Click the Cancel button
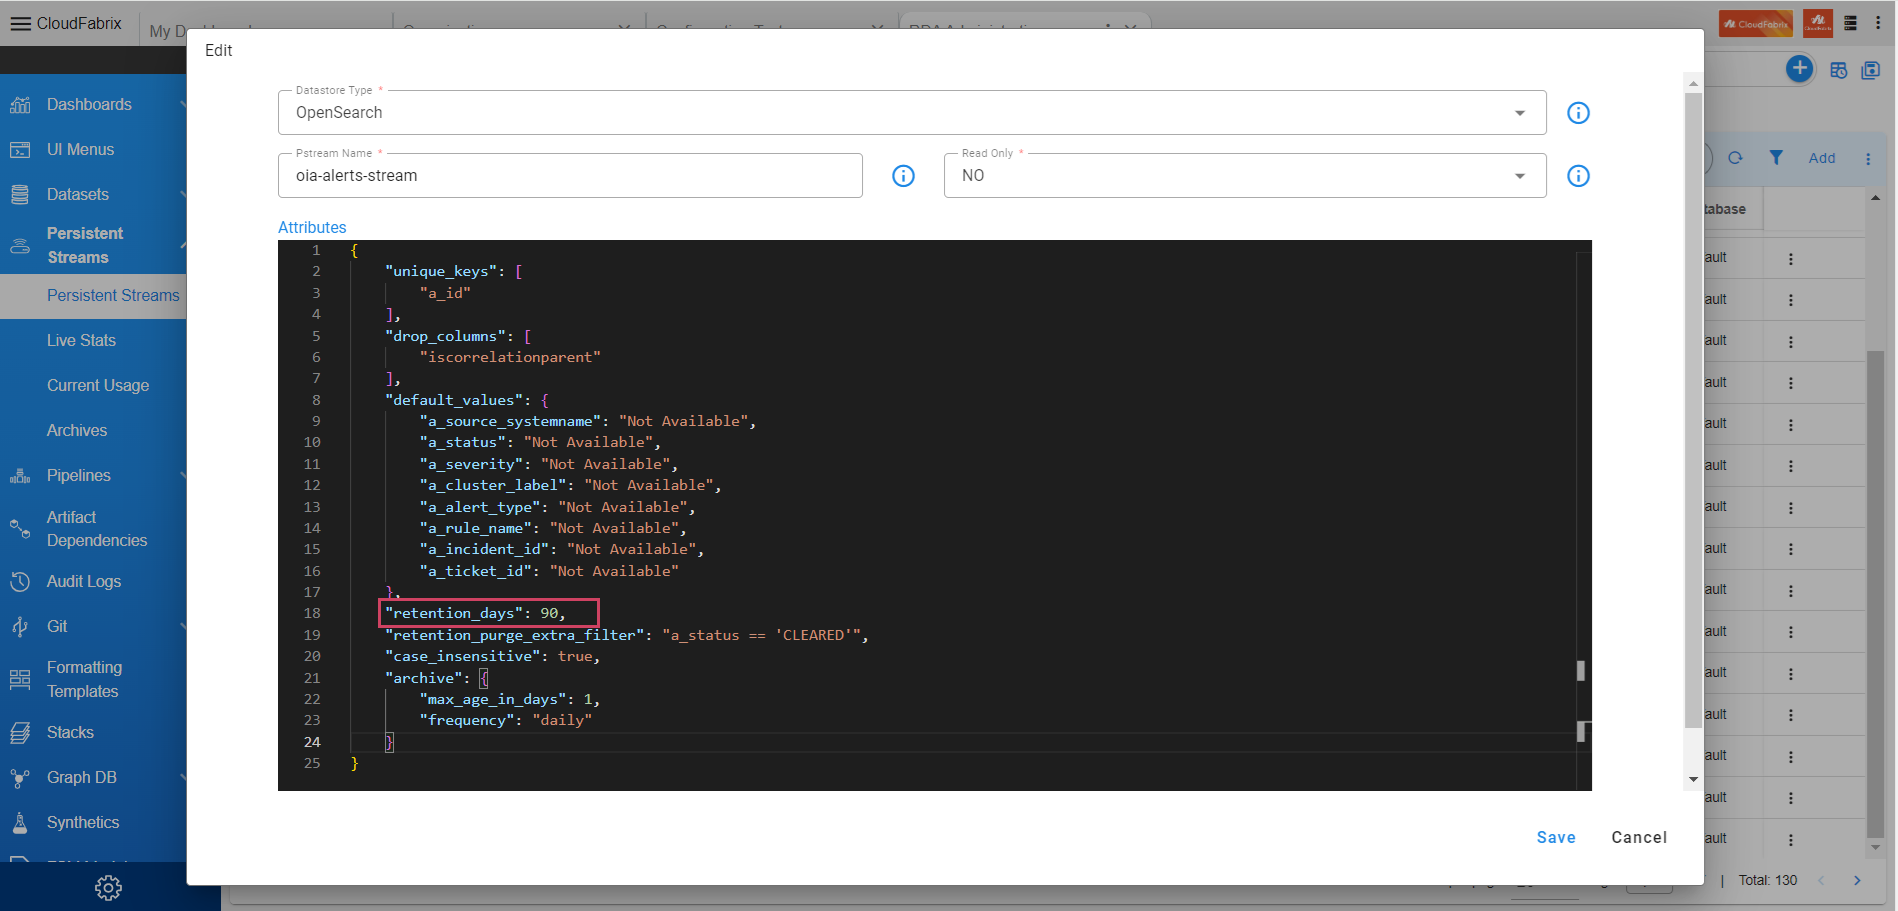Screen dimensions: 1898x911 point(1638,837)
